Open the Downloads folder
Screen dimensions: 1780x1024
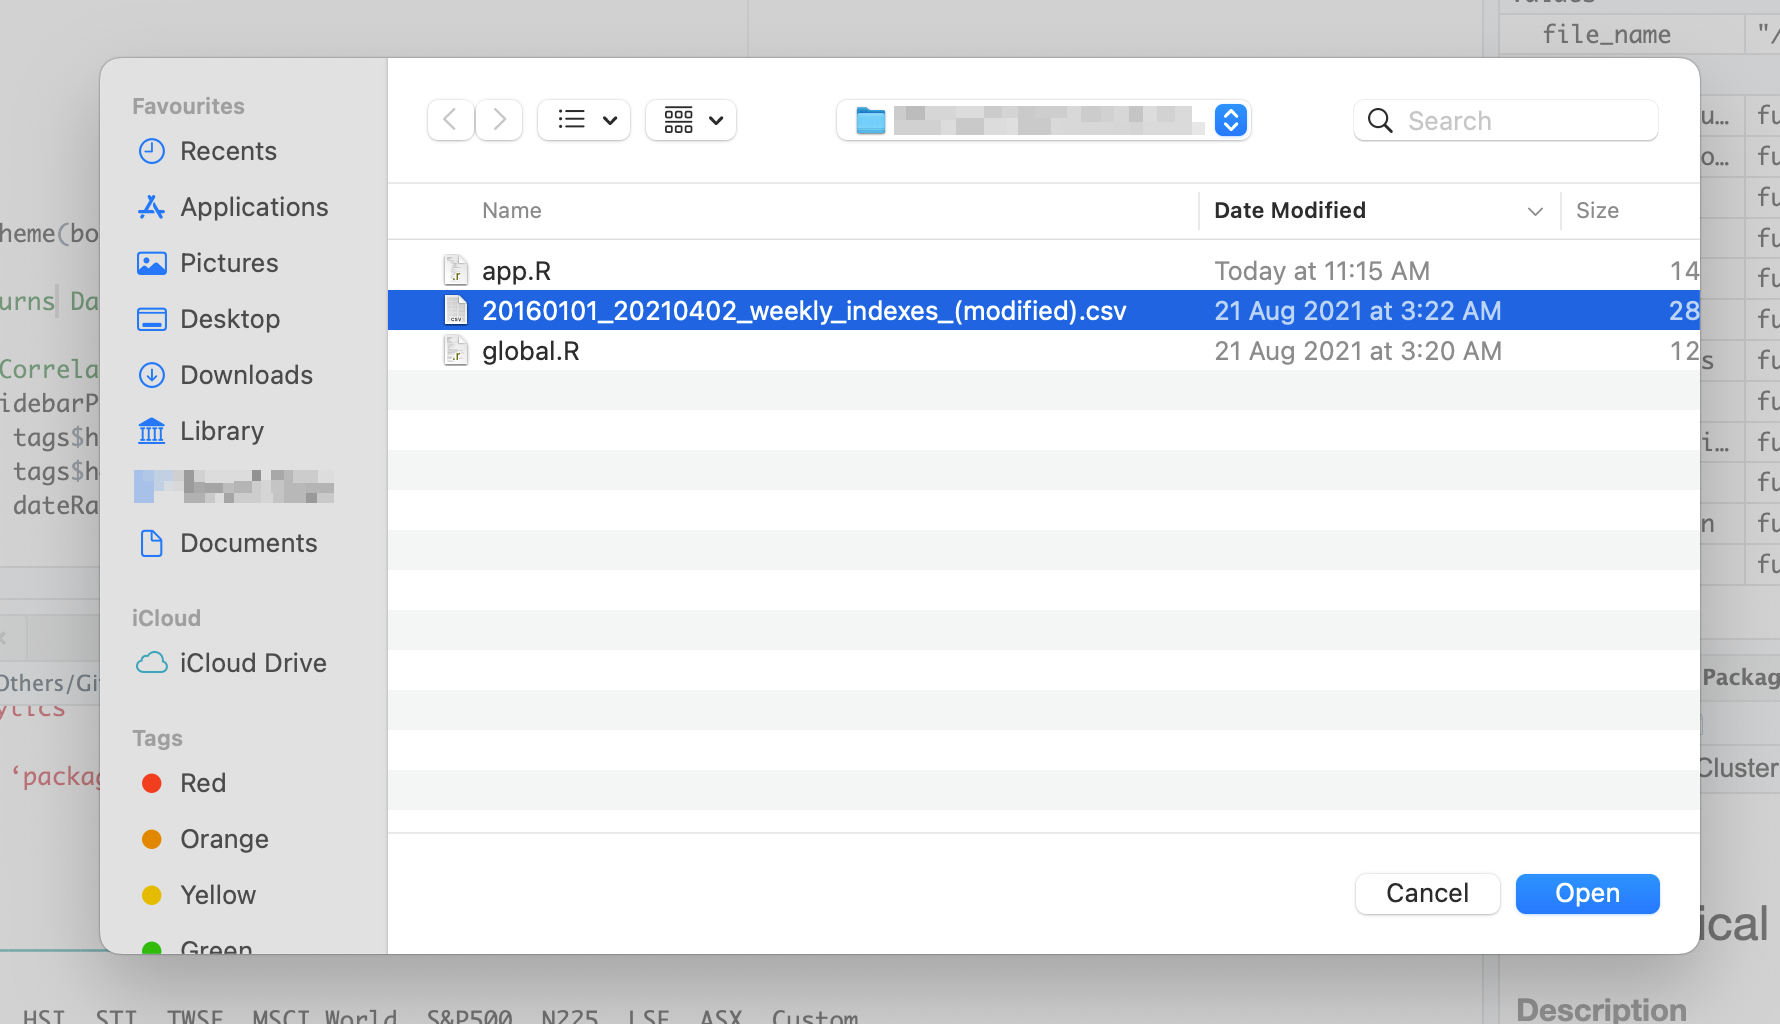pyautogui.click(x=246, y=375)
